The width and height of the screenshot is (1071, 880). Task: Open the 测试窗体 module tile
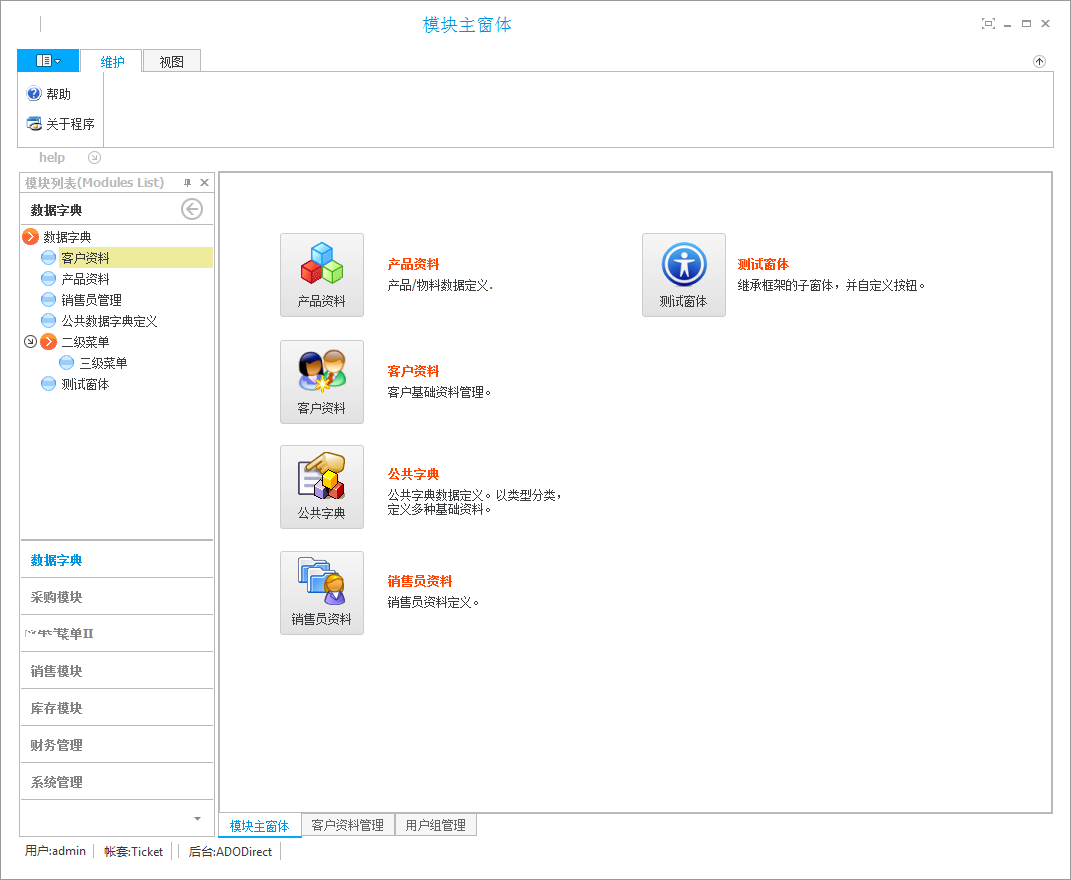[684, 275]
